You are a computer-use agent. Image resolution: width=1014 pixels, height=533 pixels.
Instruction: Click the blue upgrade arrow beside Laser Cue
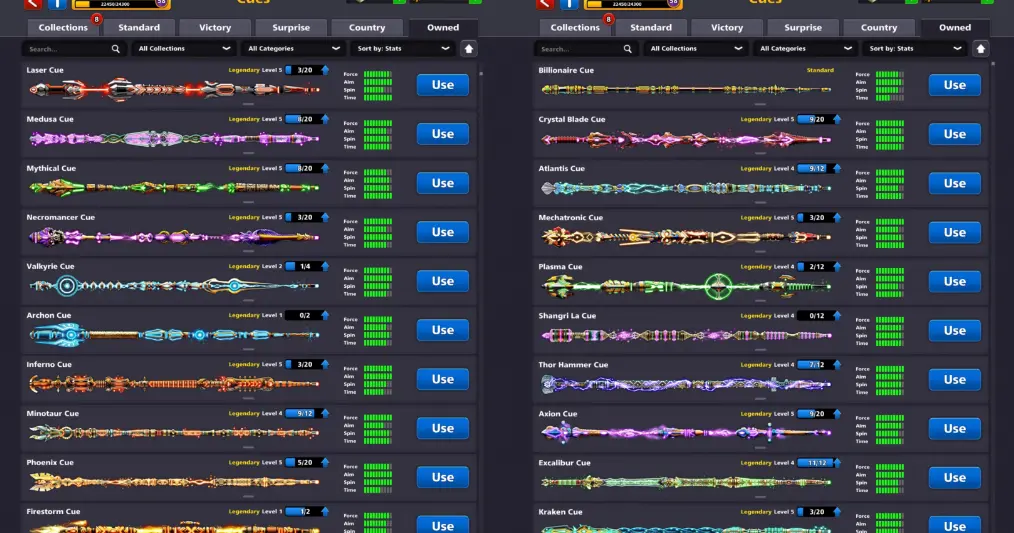click(x=325, y=70)
